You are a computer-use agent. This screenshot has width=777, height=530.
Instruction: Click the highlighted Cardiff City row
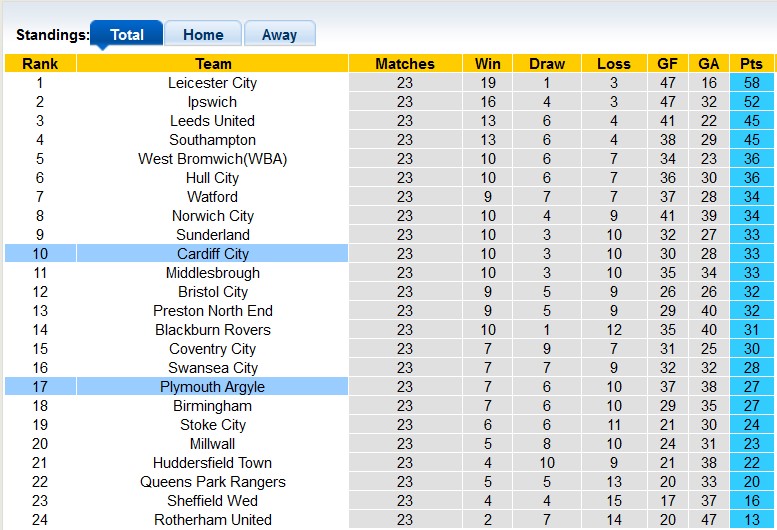212,254
